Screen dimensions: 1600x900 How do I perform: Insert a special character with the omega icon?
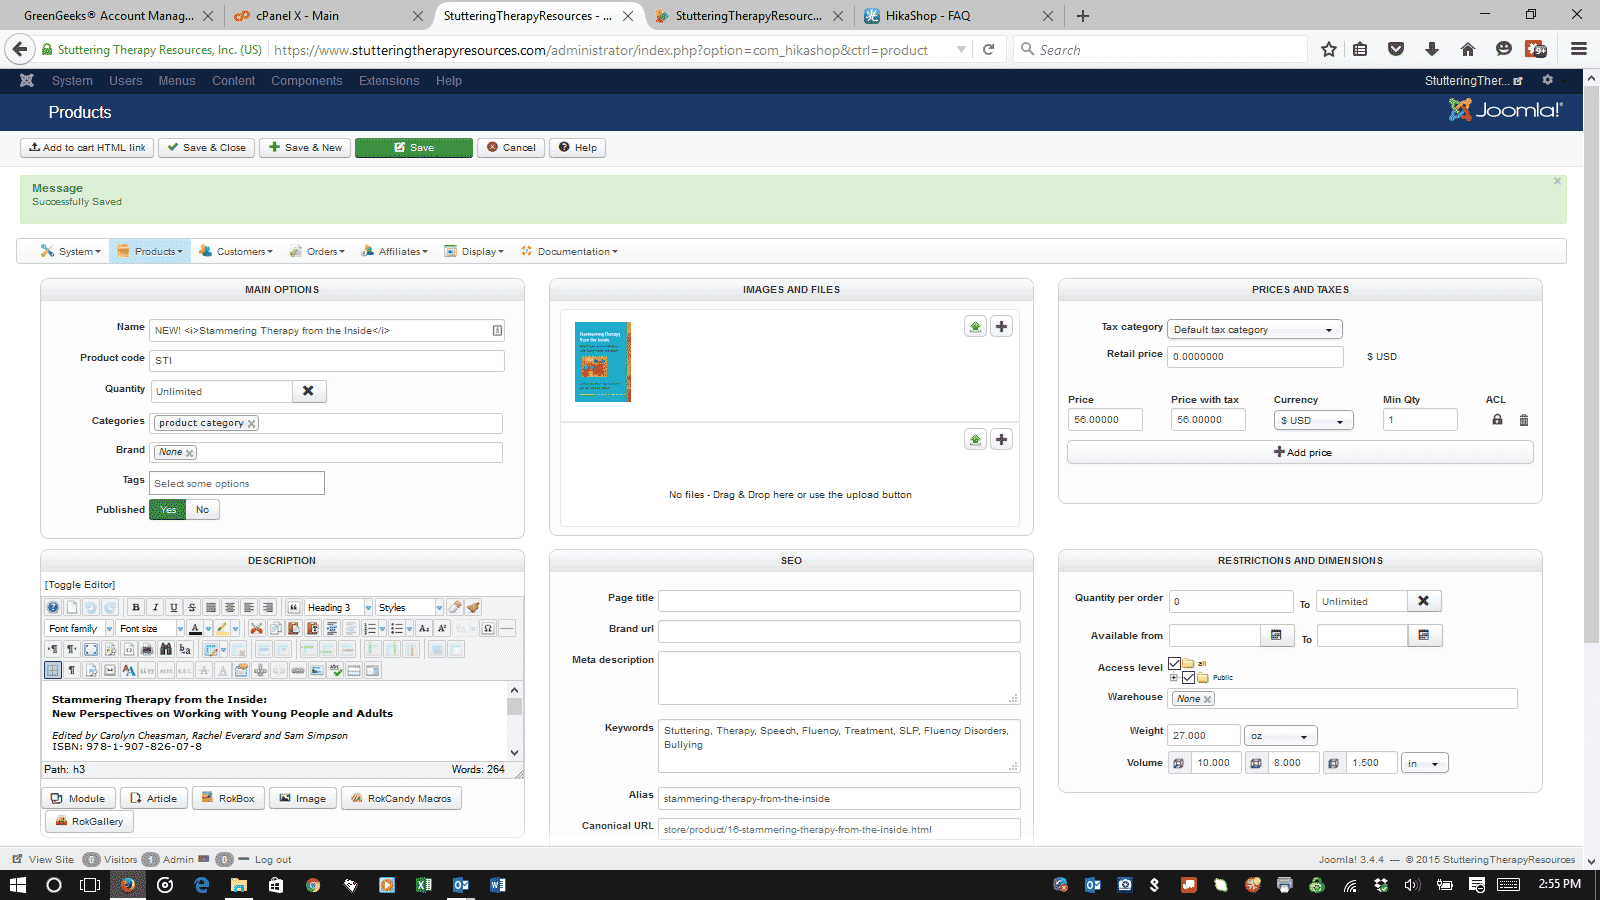(488, 628)
